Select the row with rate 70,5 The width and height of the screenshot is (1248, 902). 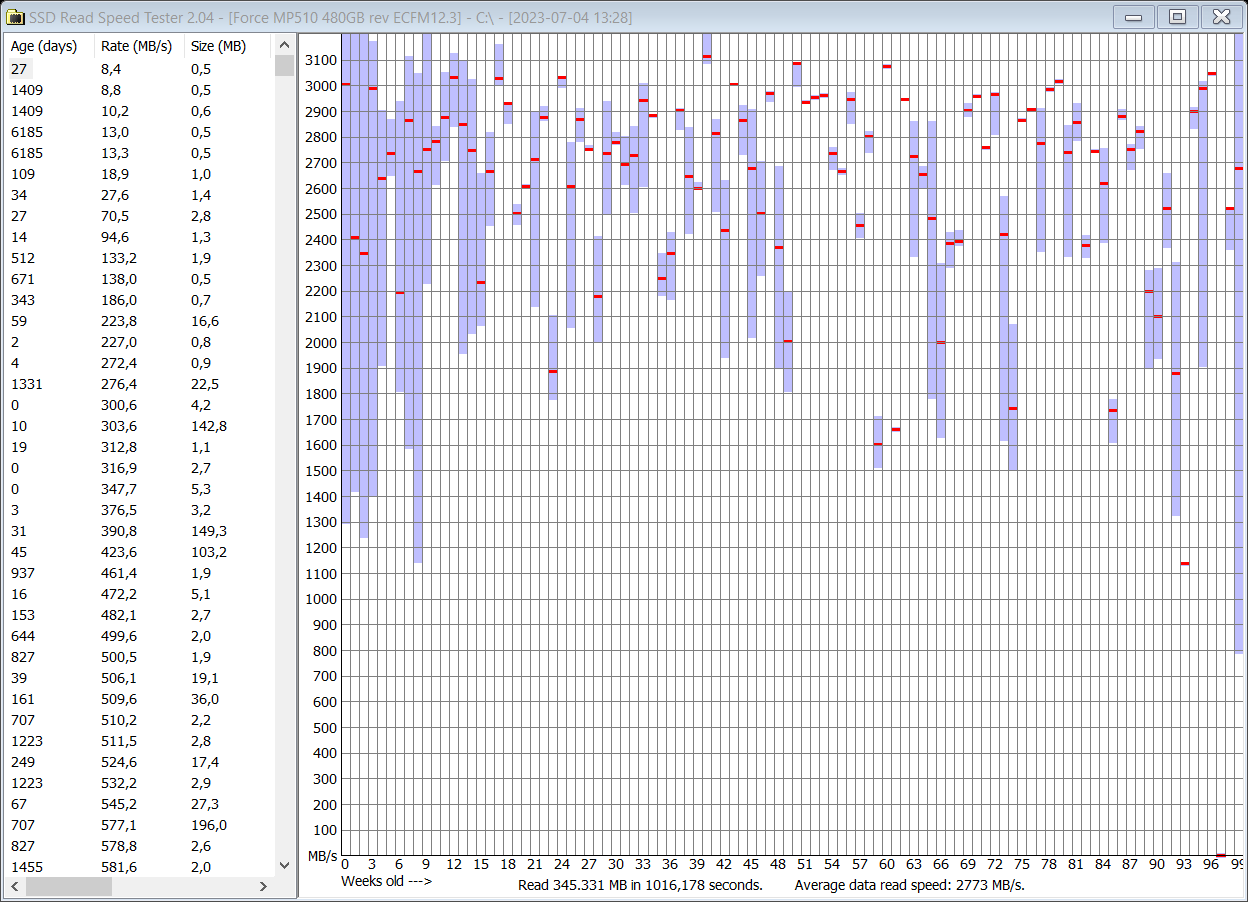pyautogui.click(x=139, y=216)
